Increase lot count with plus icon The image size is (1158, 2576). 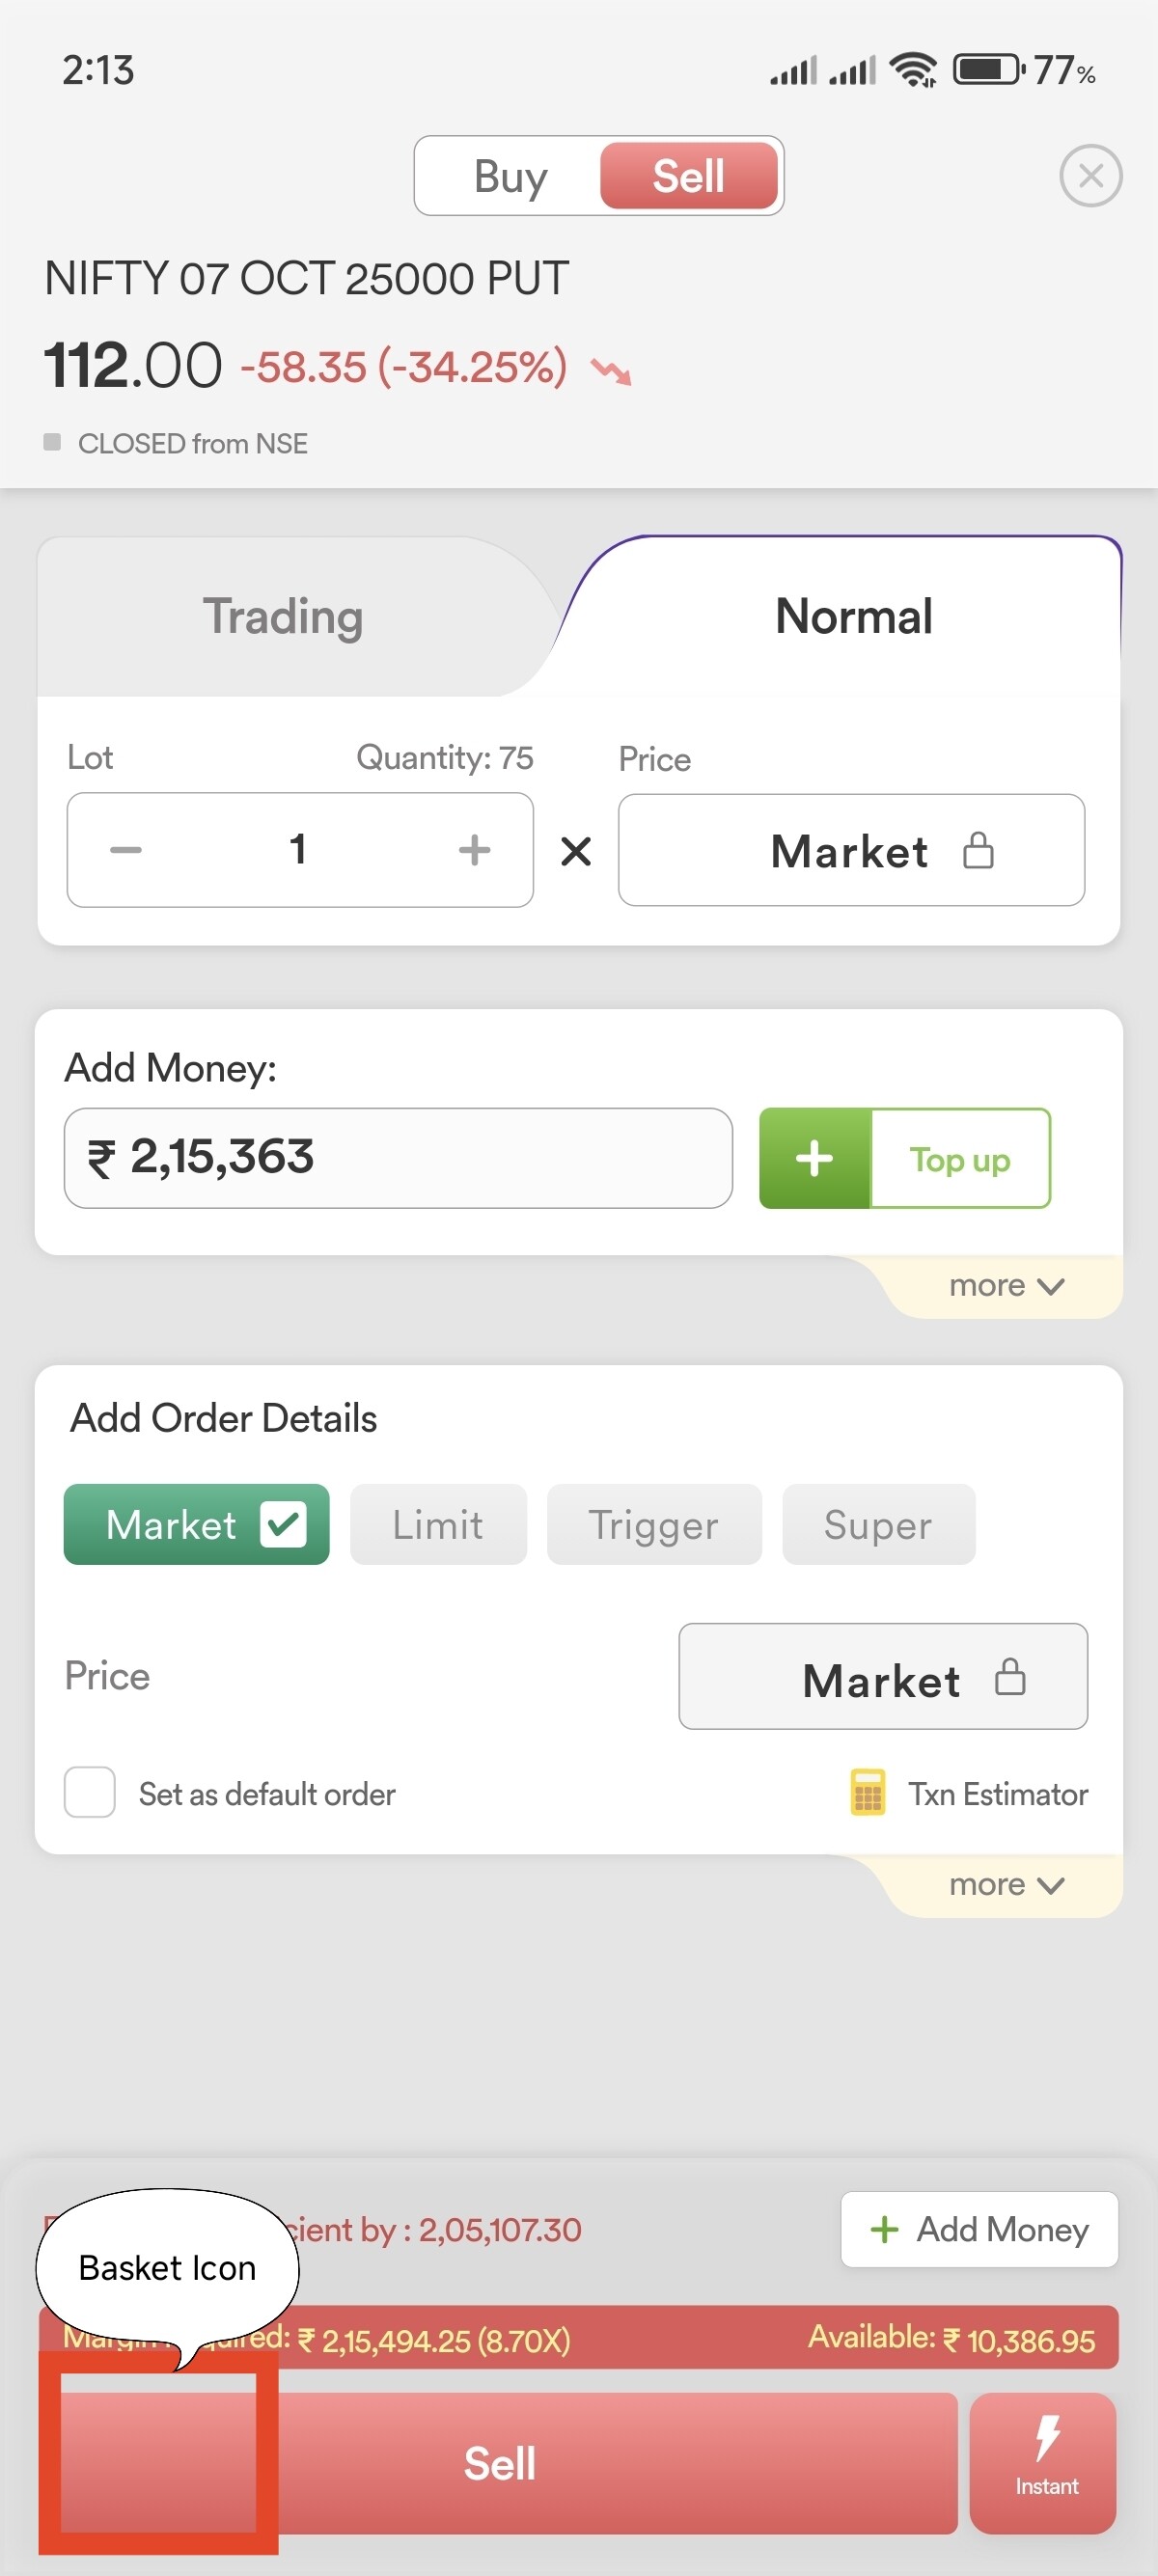474,850
